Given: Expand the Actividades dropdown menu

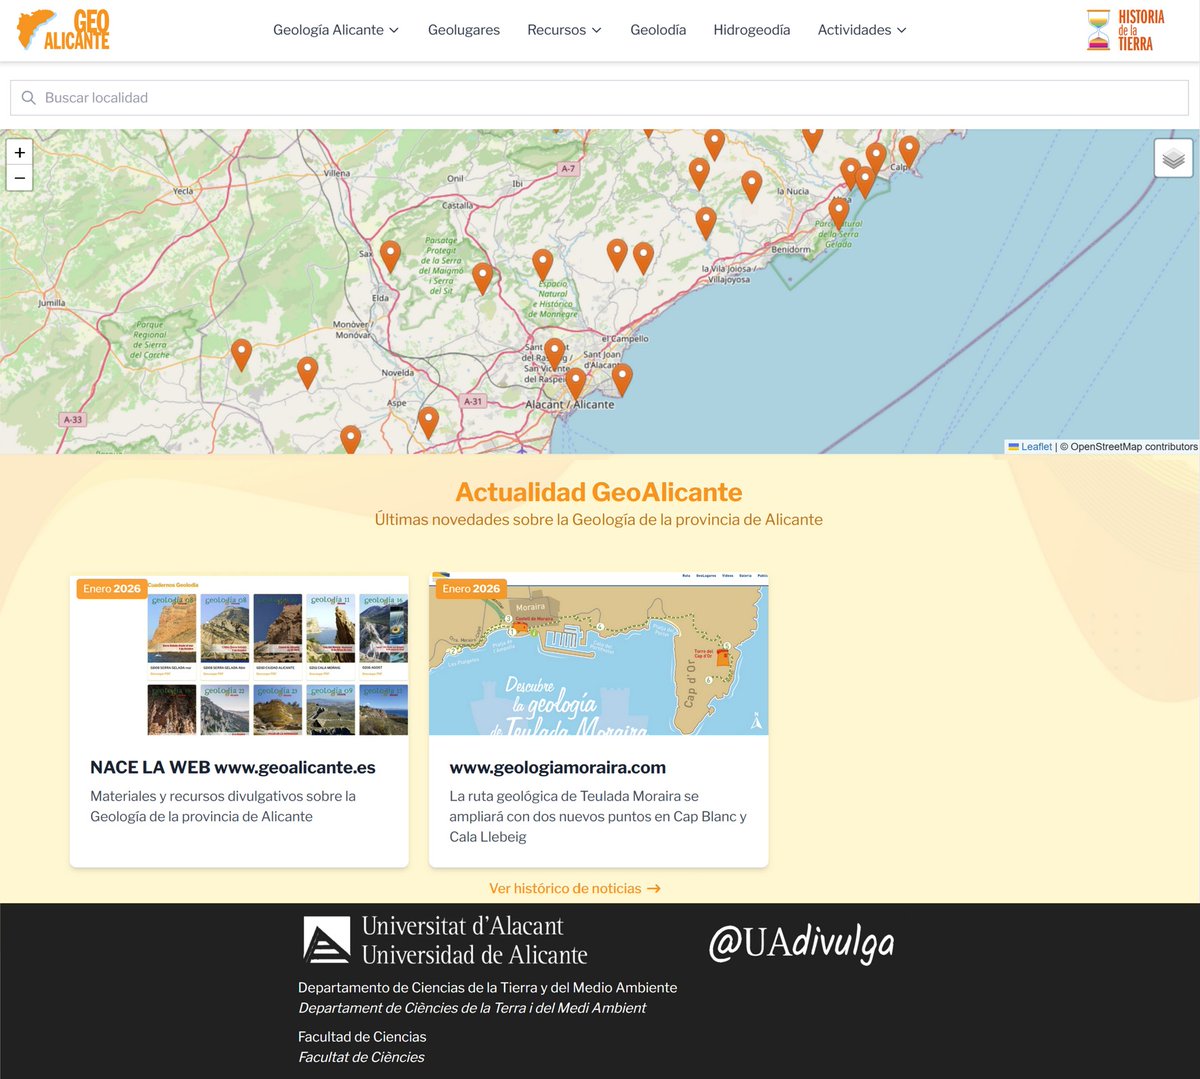Looking at the screenshot, I should 862,30.
